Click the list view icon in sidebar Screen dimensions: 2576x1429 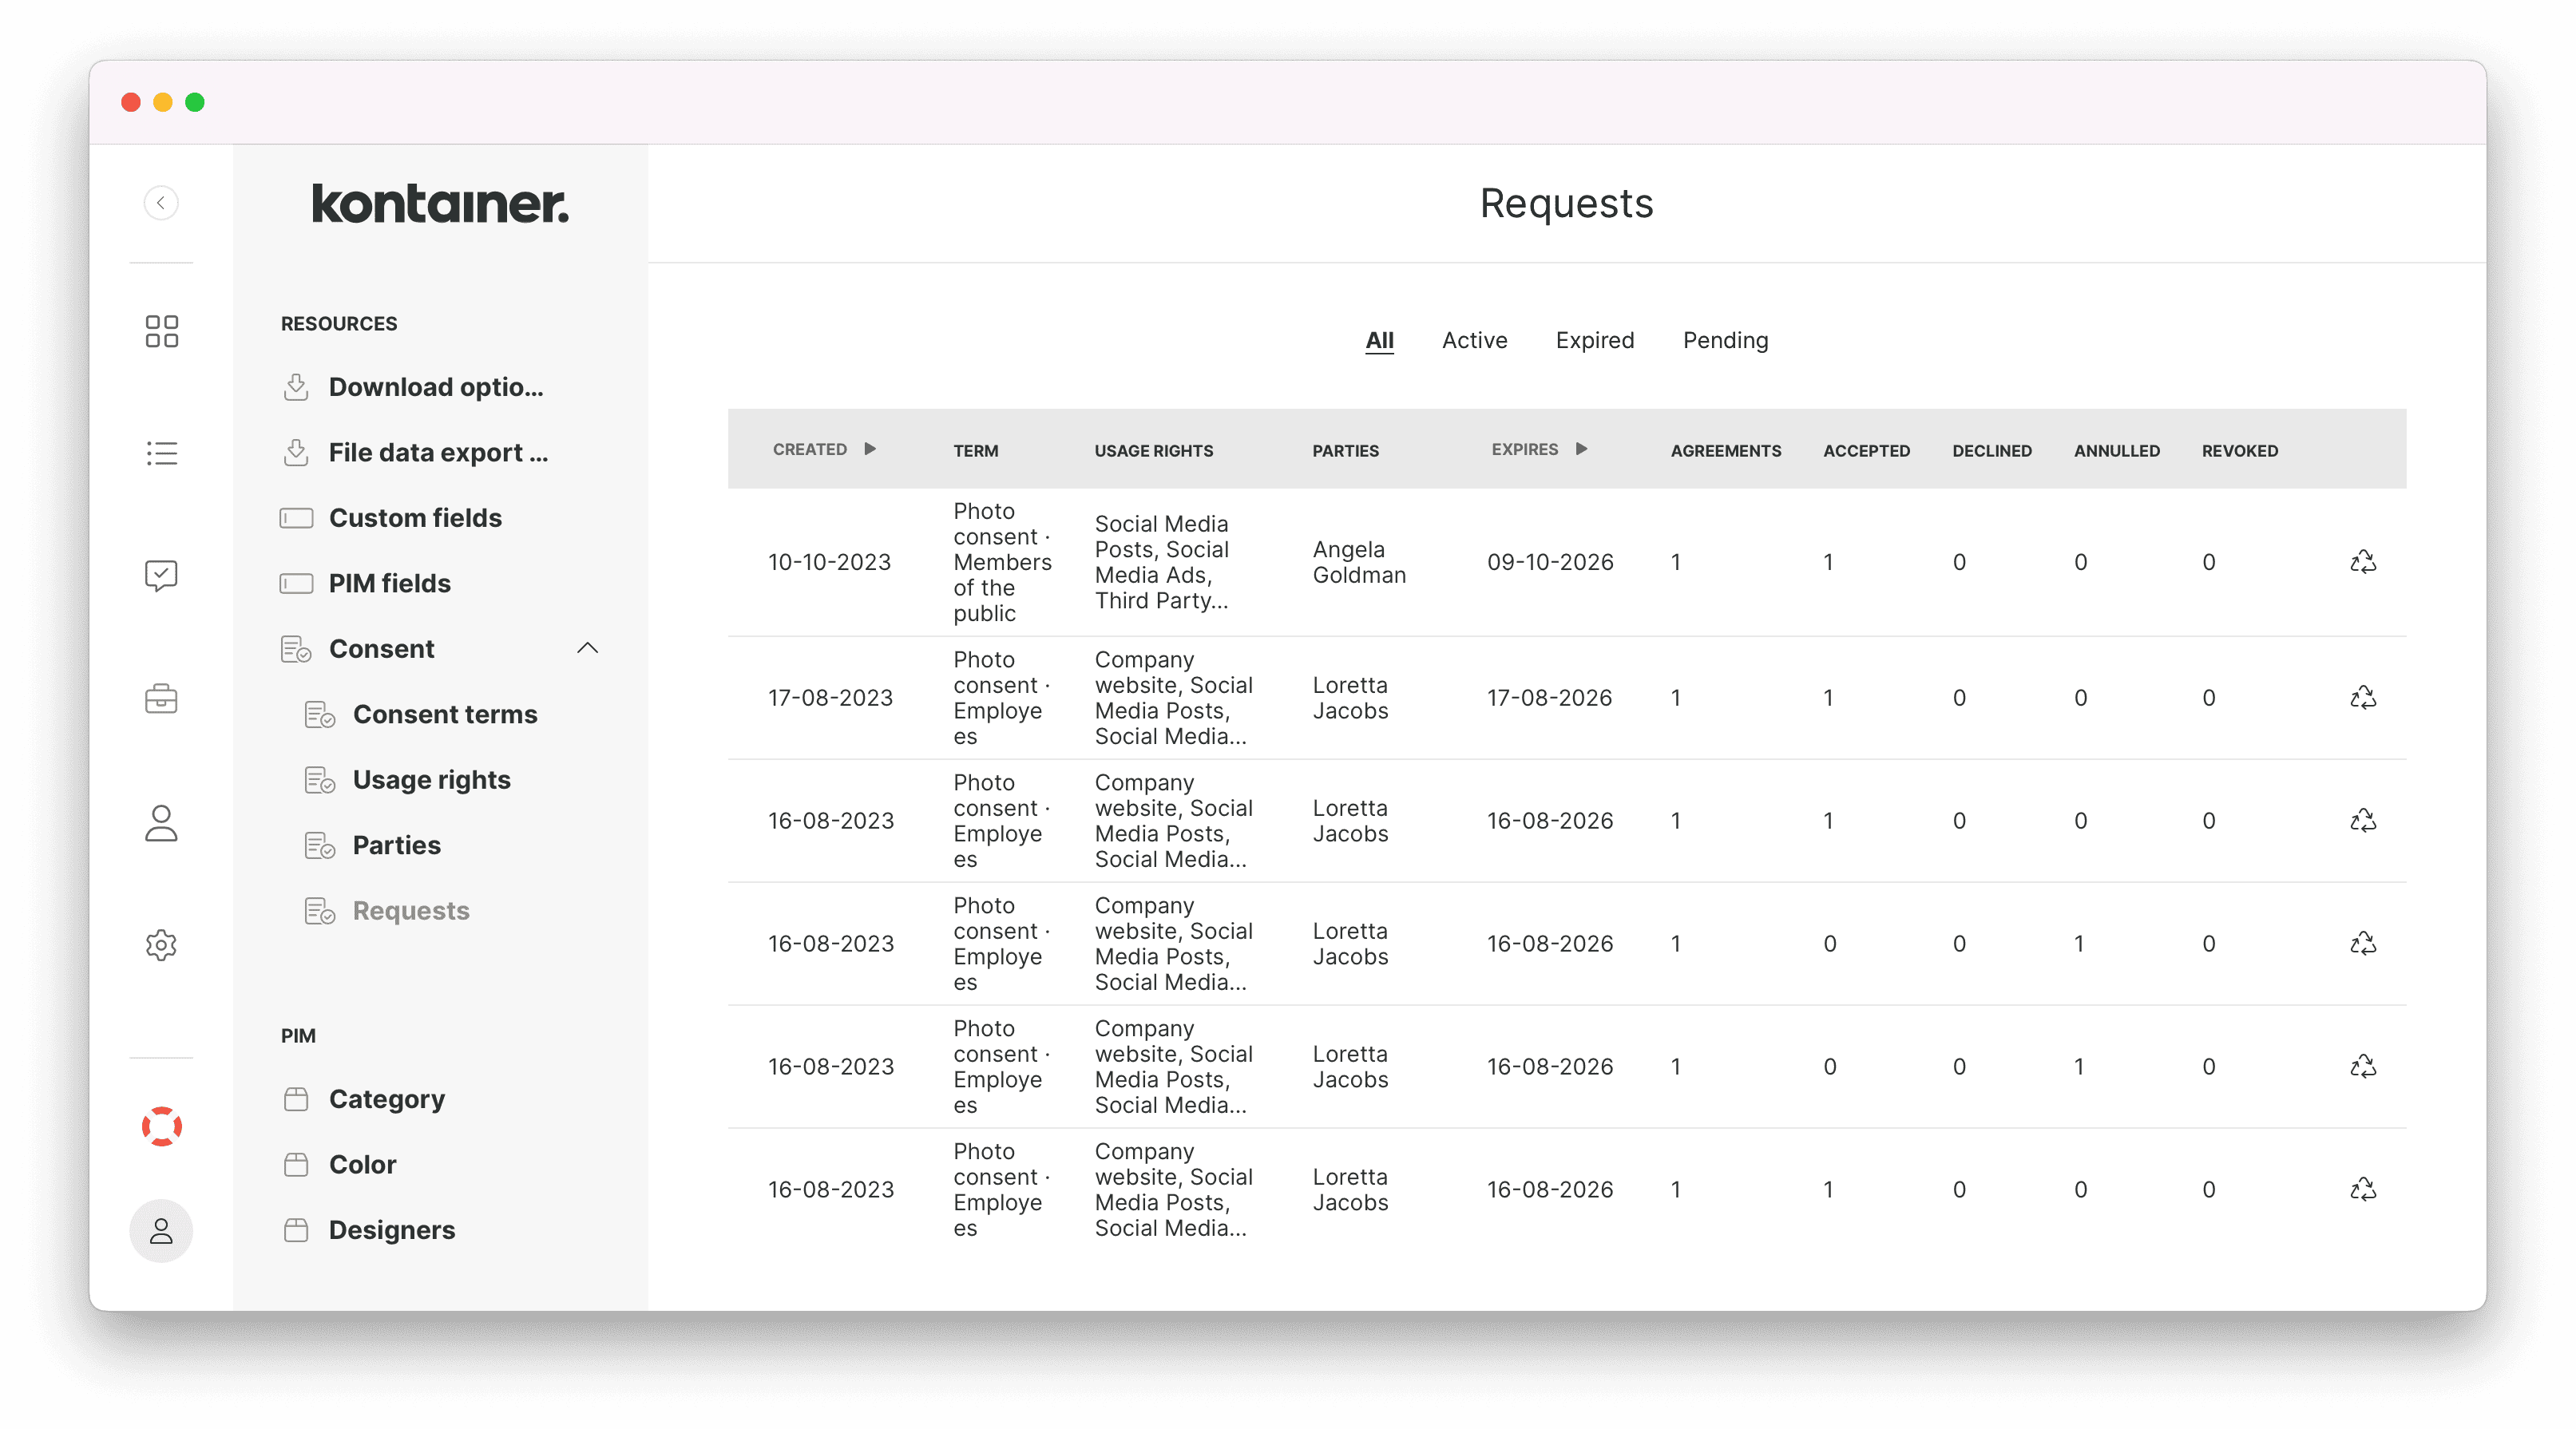(162, 453)
